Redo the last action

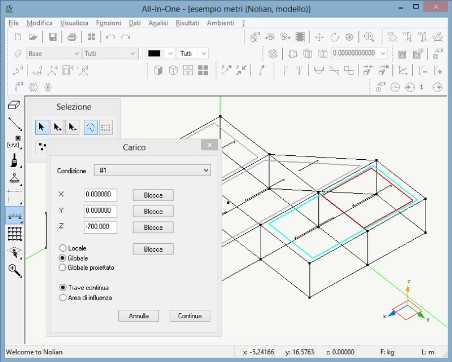point(125,37)
